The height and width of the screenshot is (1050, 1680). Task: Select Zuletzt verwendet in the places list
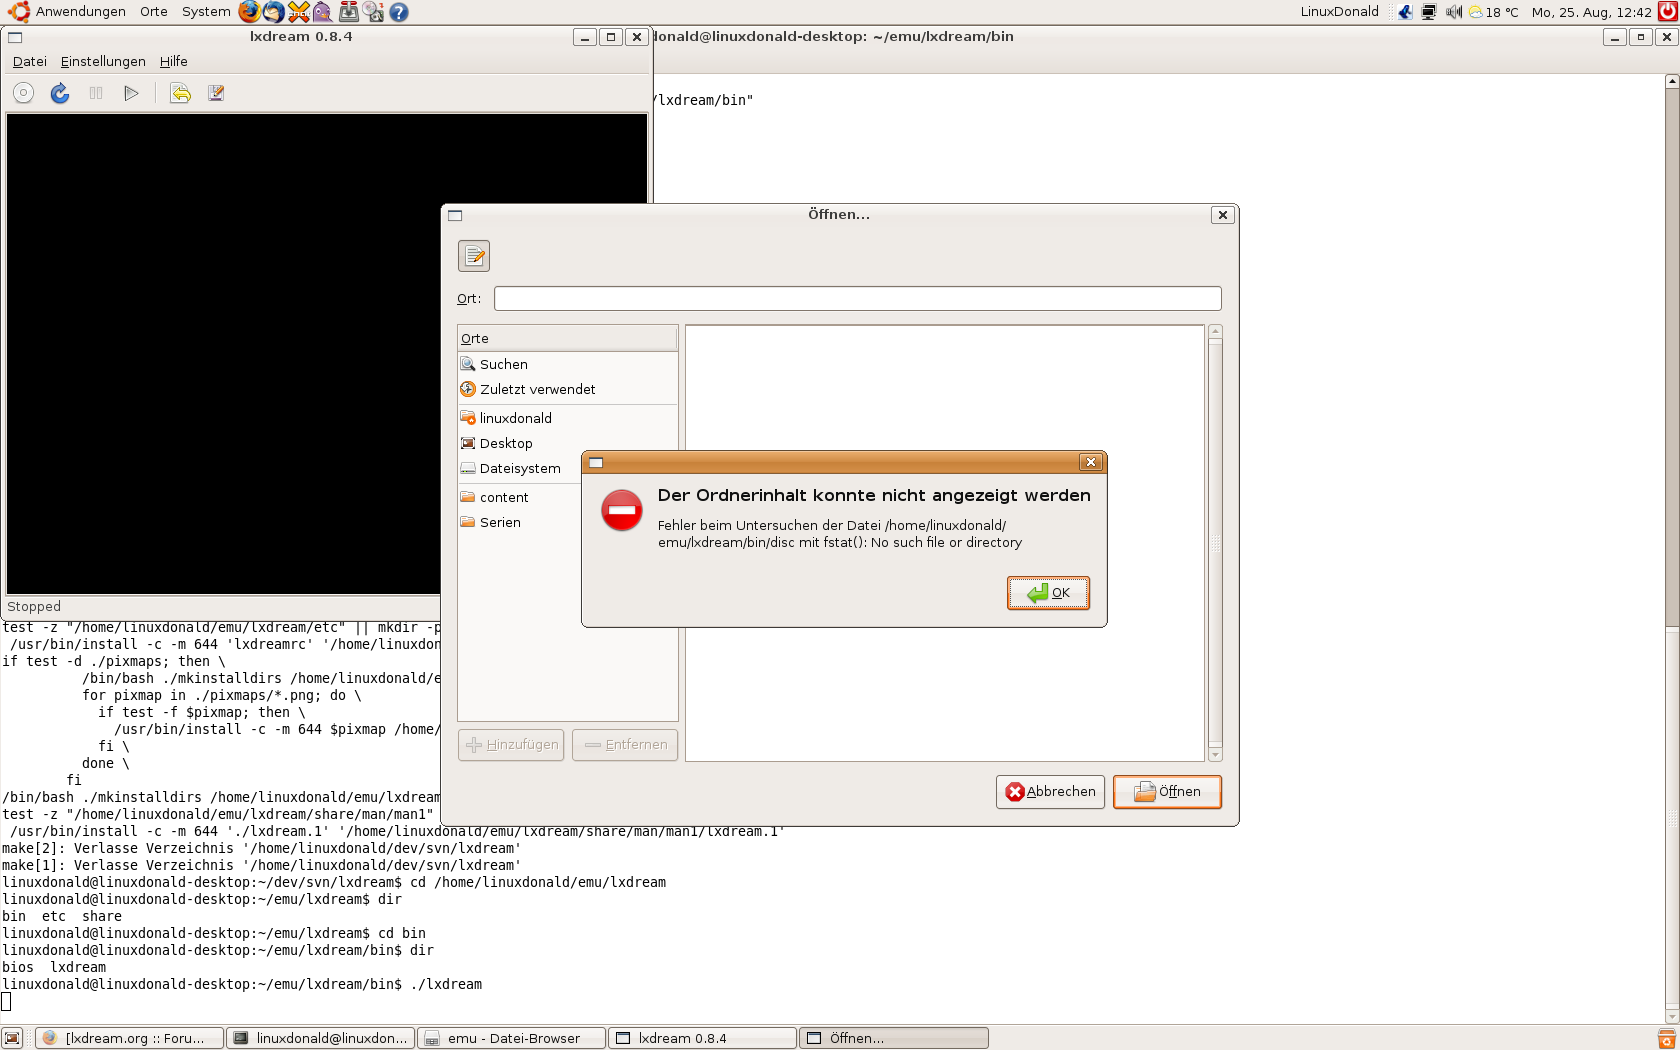coord(537,390)
